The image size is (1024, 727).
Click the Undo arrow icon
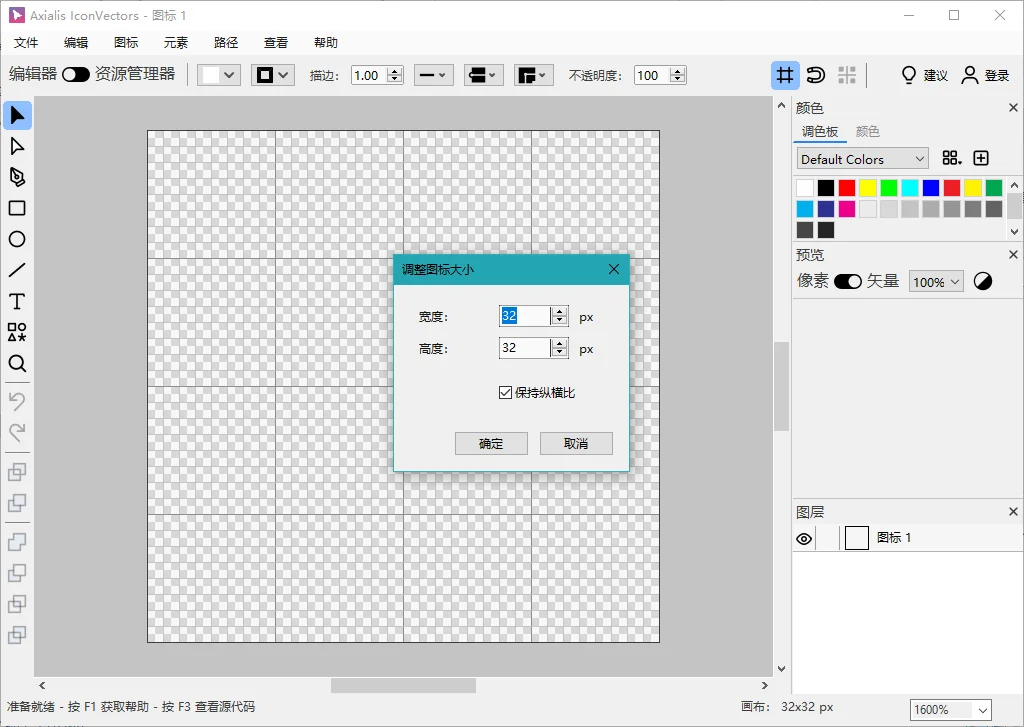(x=17, y=400)
